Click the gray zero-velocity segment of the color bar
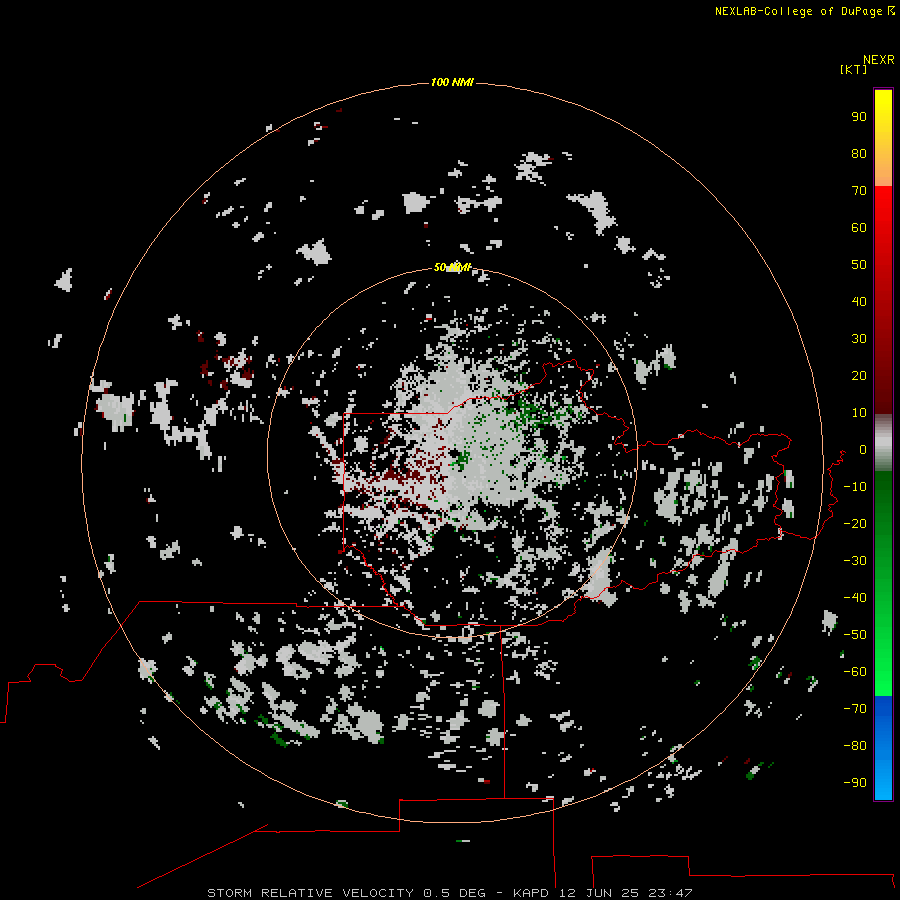Image resolution: width=900 pixels, height=900 pixels. 883,443
